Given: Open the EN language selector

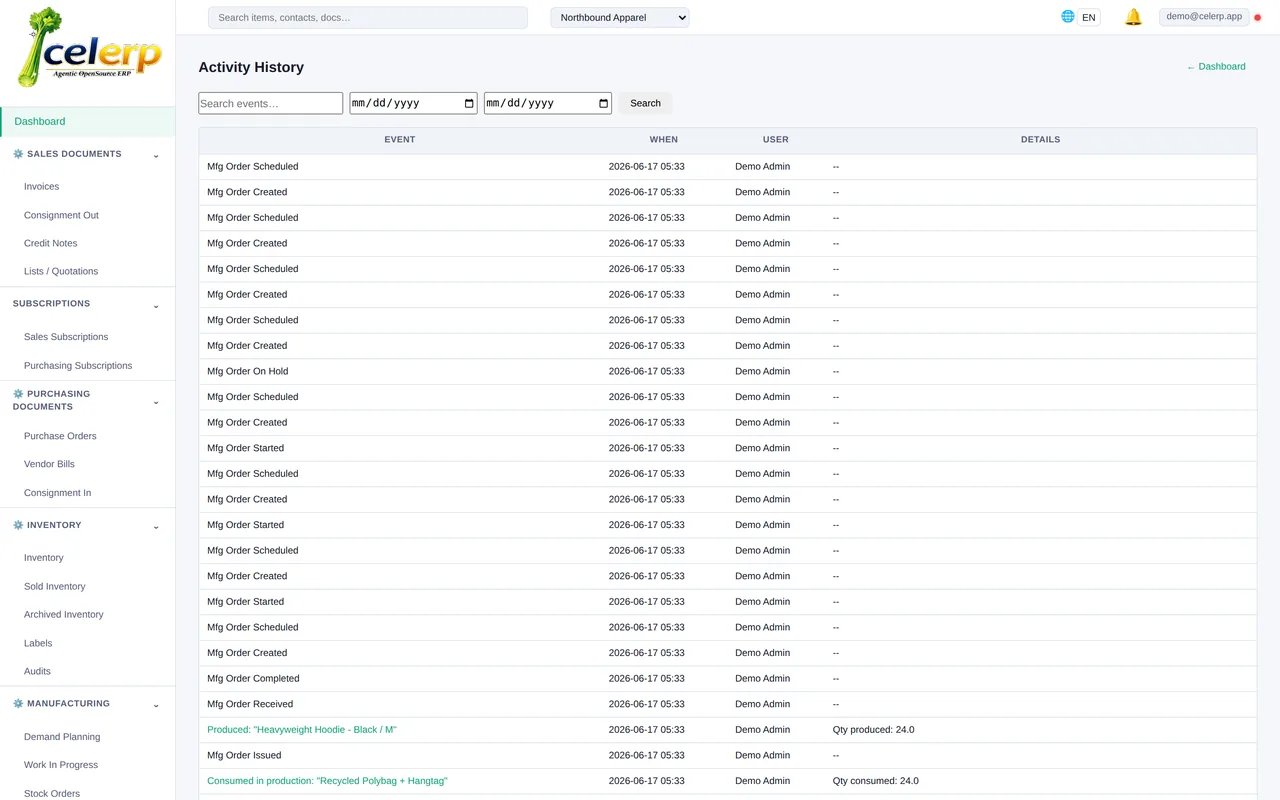Looking at the screenshot, I should [x=1089, y=17].
